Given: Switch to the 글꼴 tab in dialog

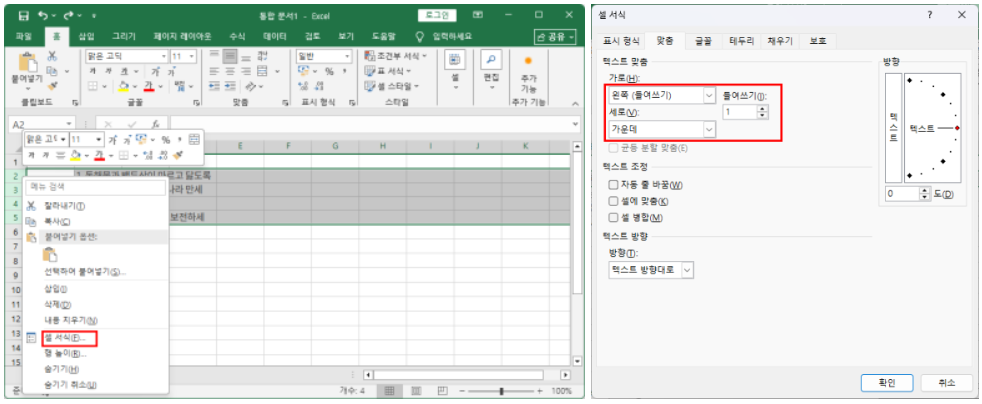Looking at the screenshot, I should click(703, 41).
